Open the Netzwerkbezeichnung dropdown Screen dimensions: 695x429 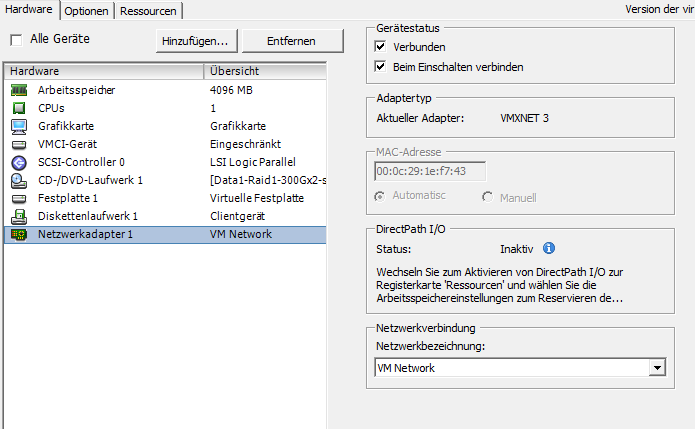pyautogui.click(x=656, y=368)
